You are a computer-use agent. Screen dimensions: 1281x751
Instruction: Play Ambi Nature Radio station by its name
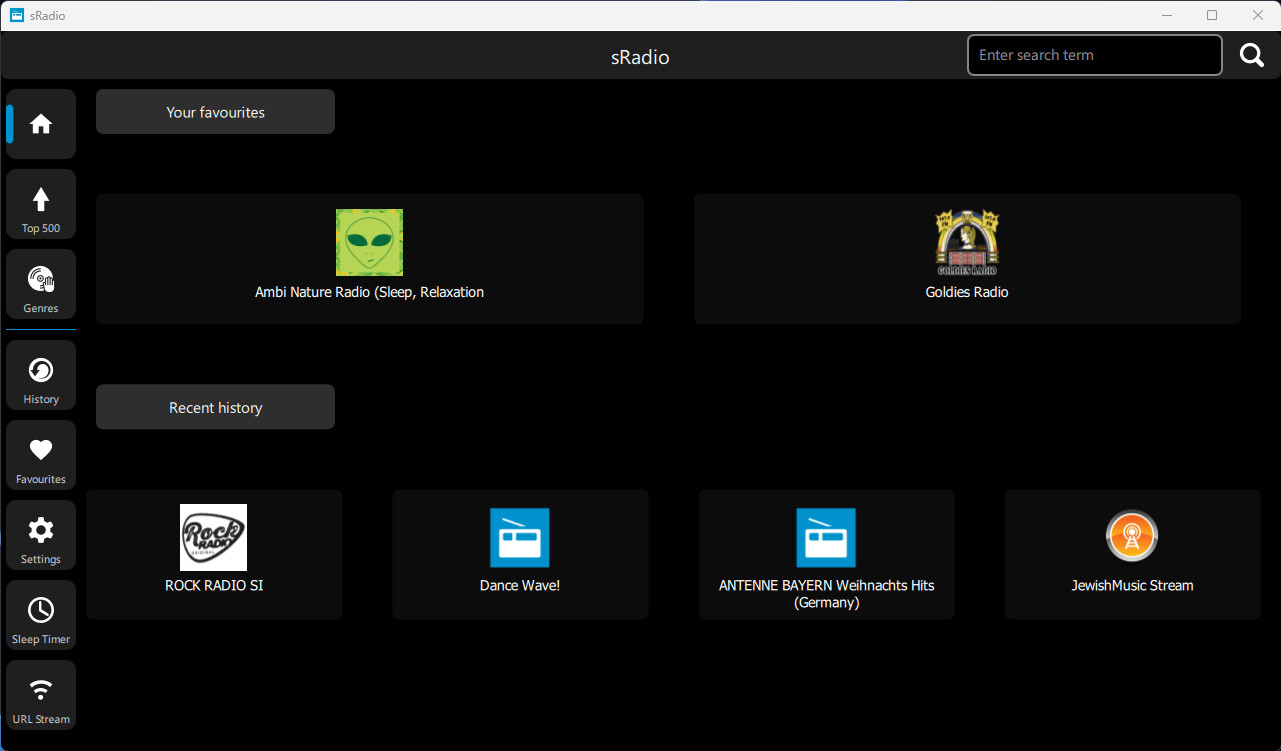click(x=369, y=292)
